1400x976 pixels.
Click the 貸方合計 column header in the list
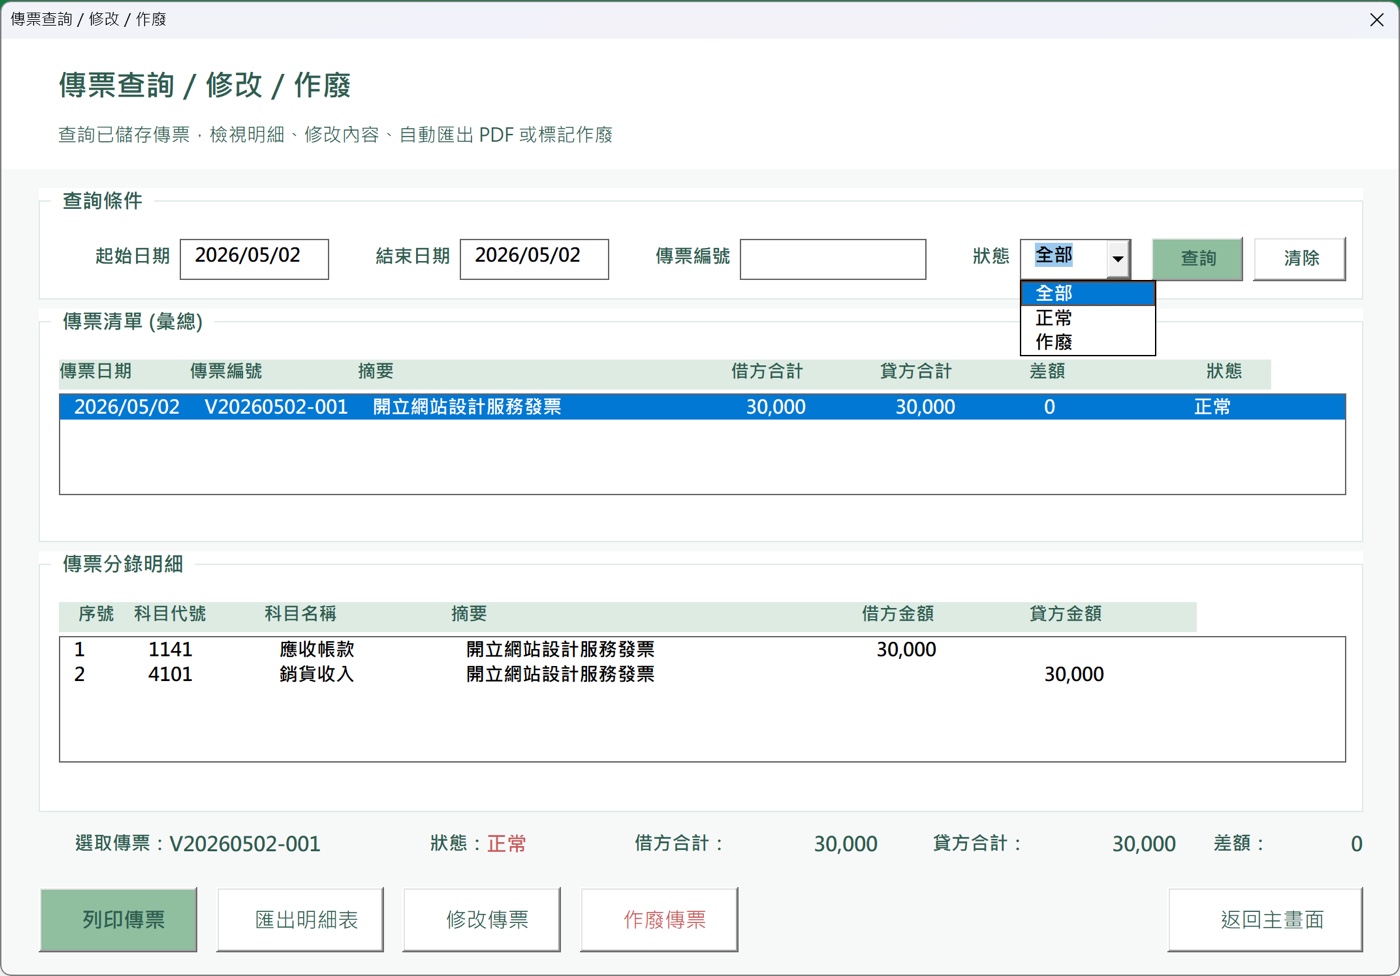click(916, 371)
